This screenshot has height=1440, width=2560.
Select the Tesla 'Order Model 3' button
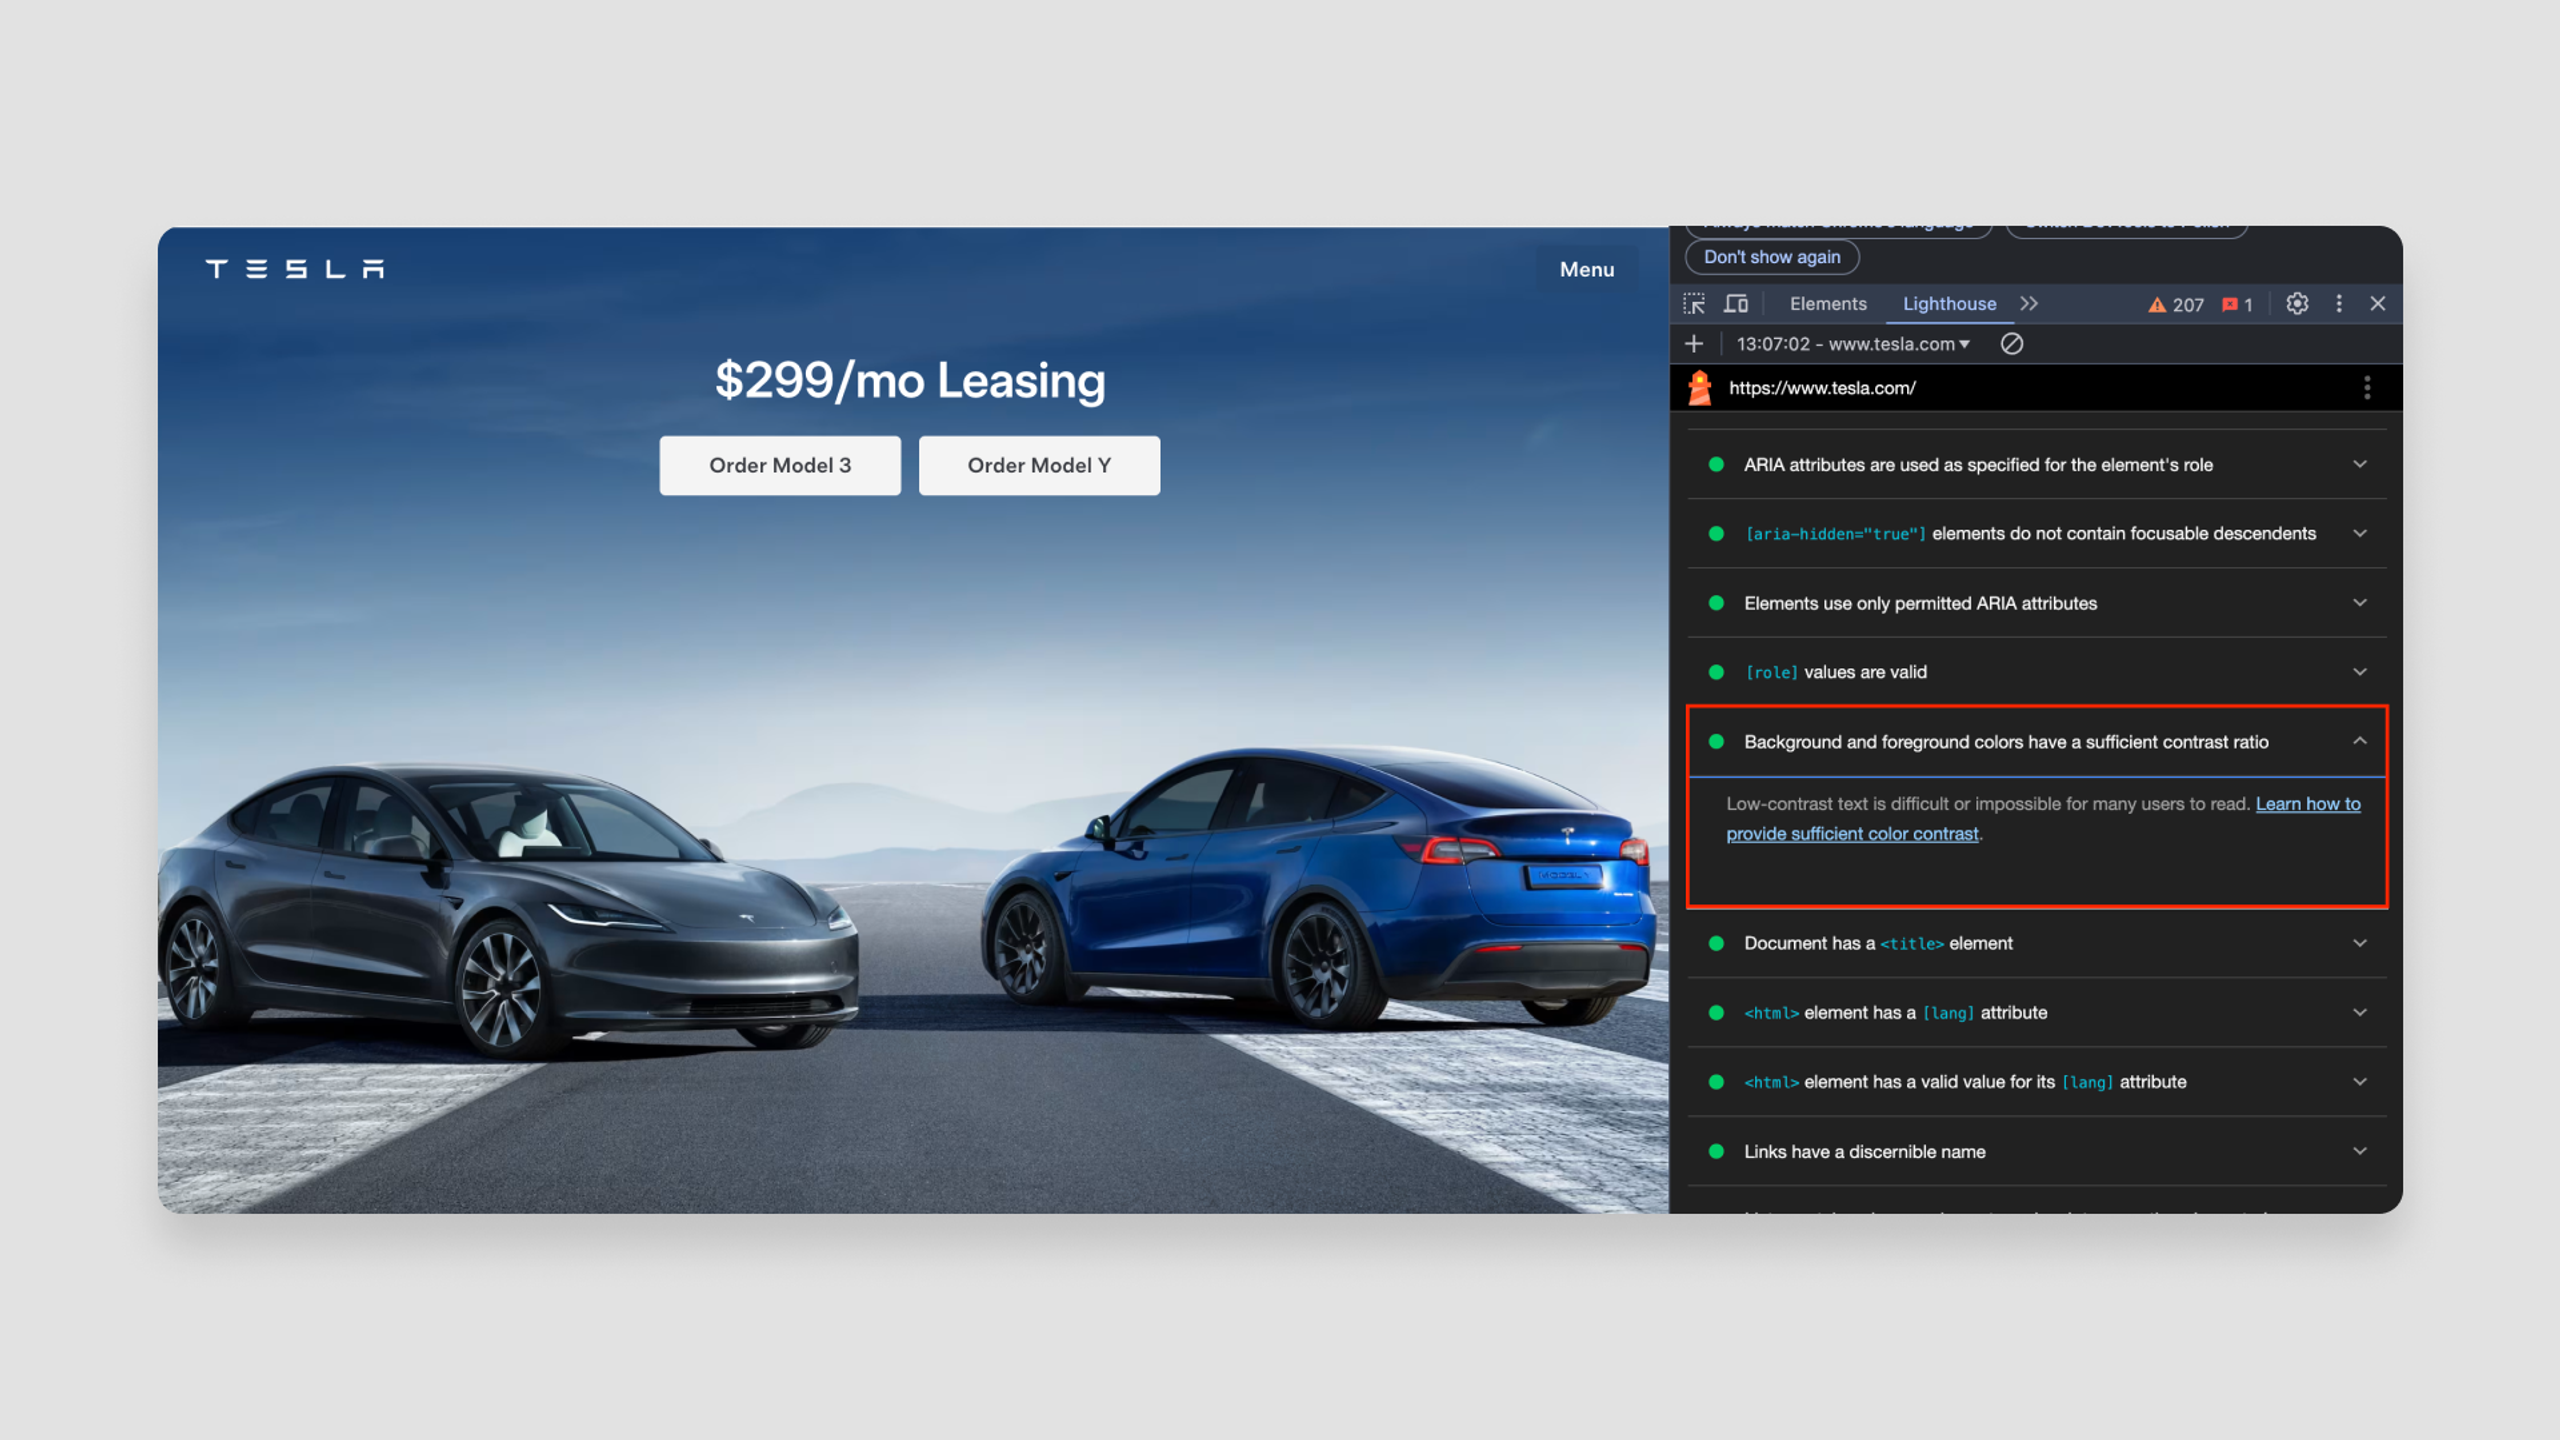(779, 464)
